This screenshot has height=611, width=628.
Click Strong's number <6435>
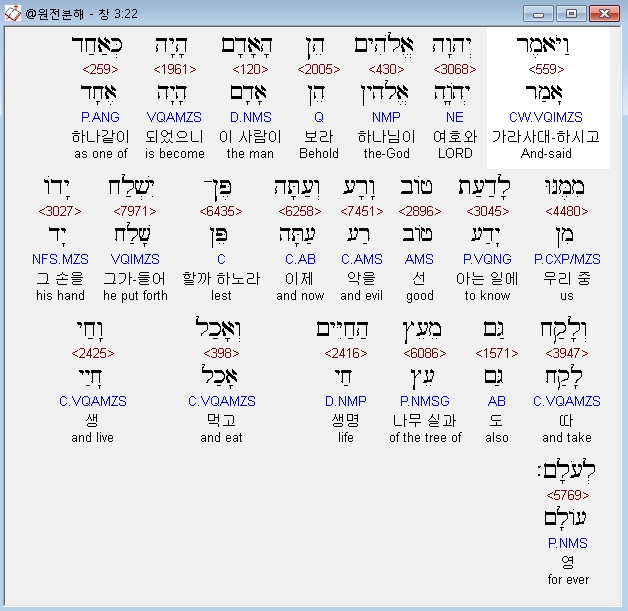tap(221, 211)
